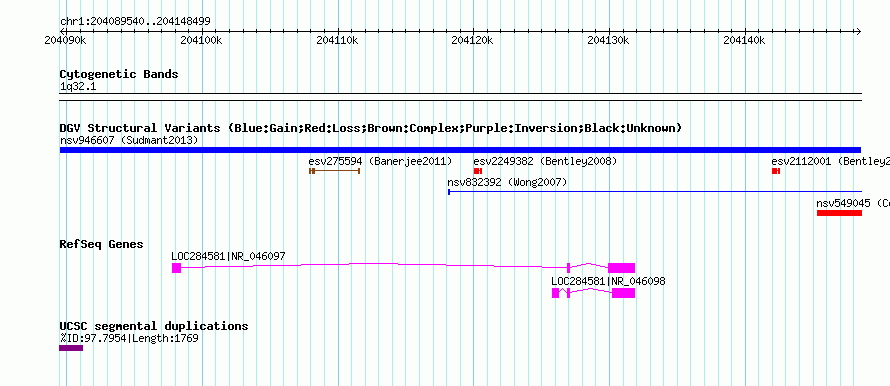
Task: Open the nsv946607 (Sudmant2013) label
Action: (129, 140)
